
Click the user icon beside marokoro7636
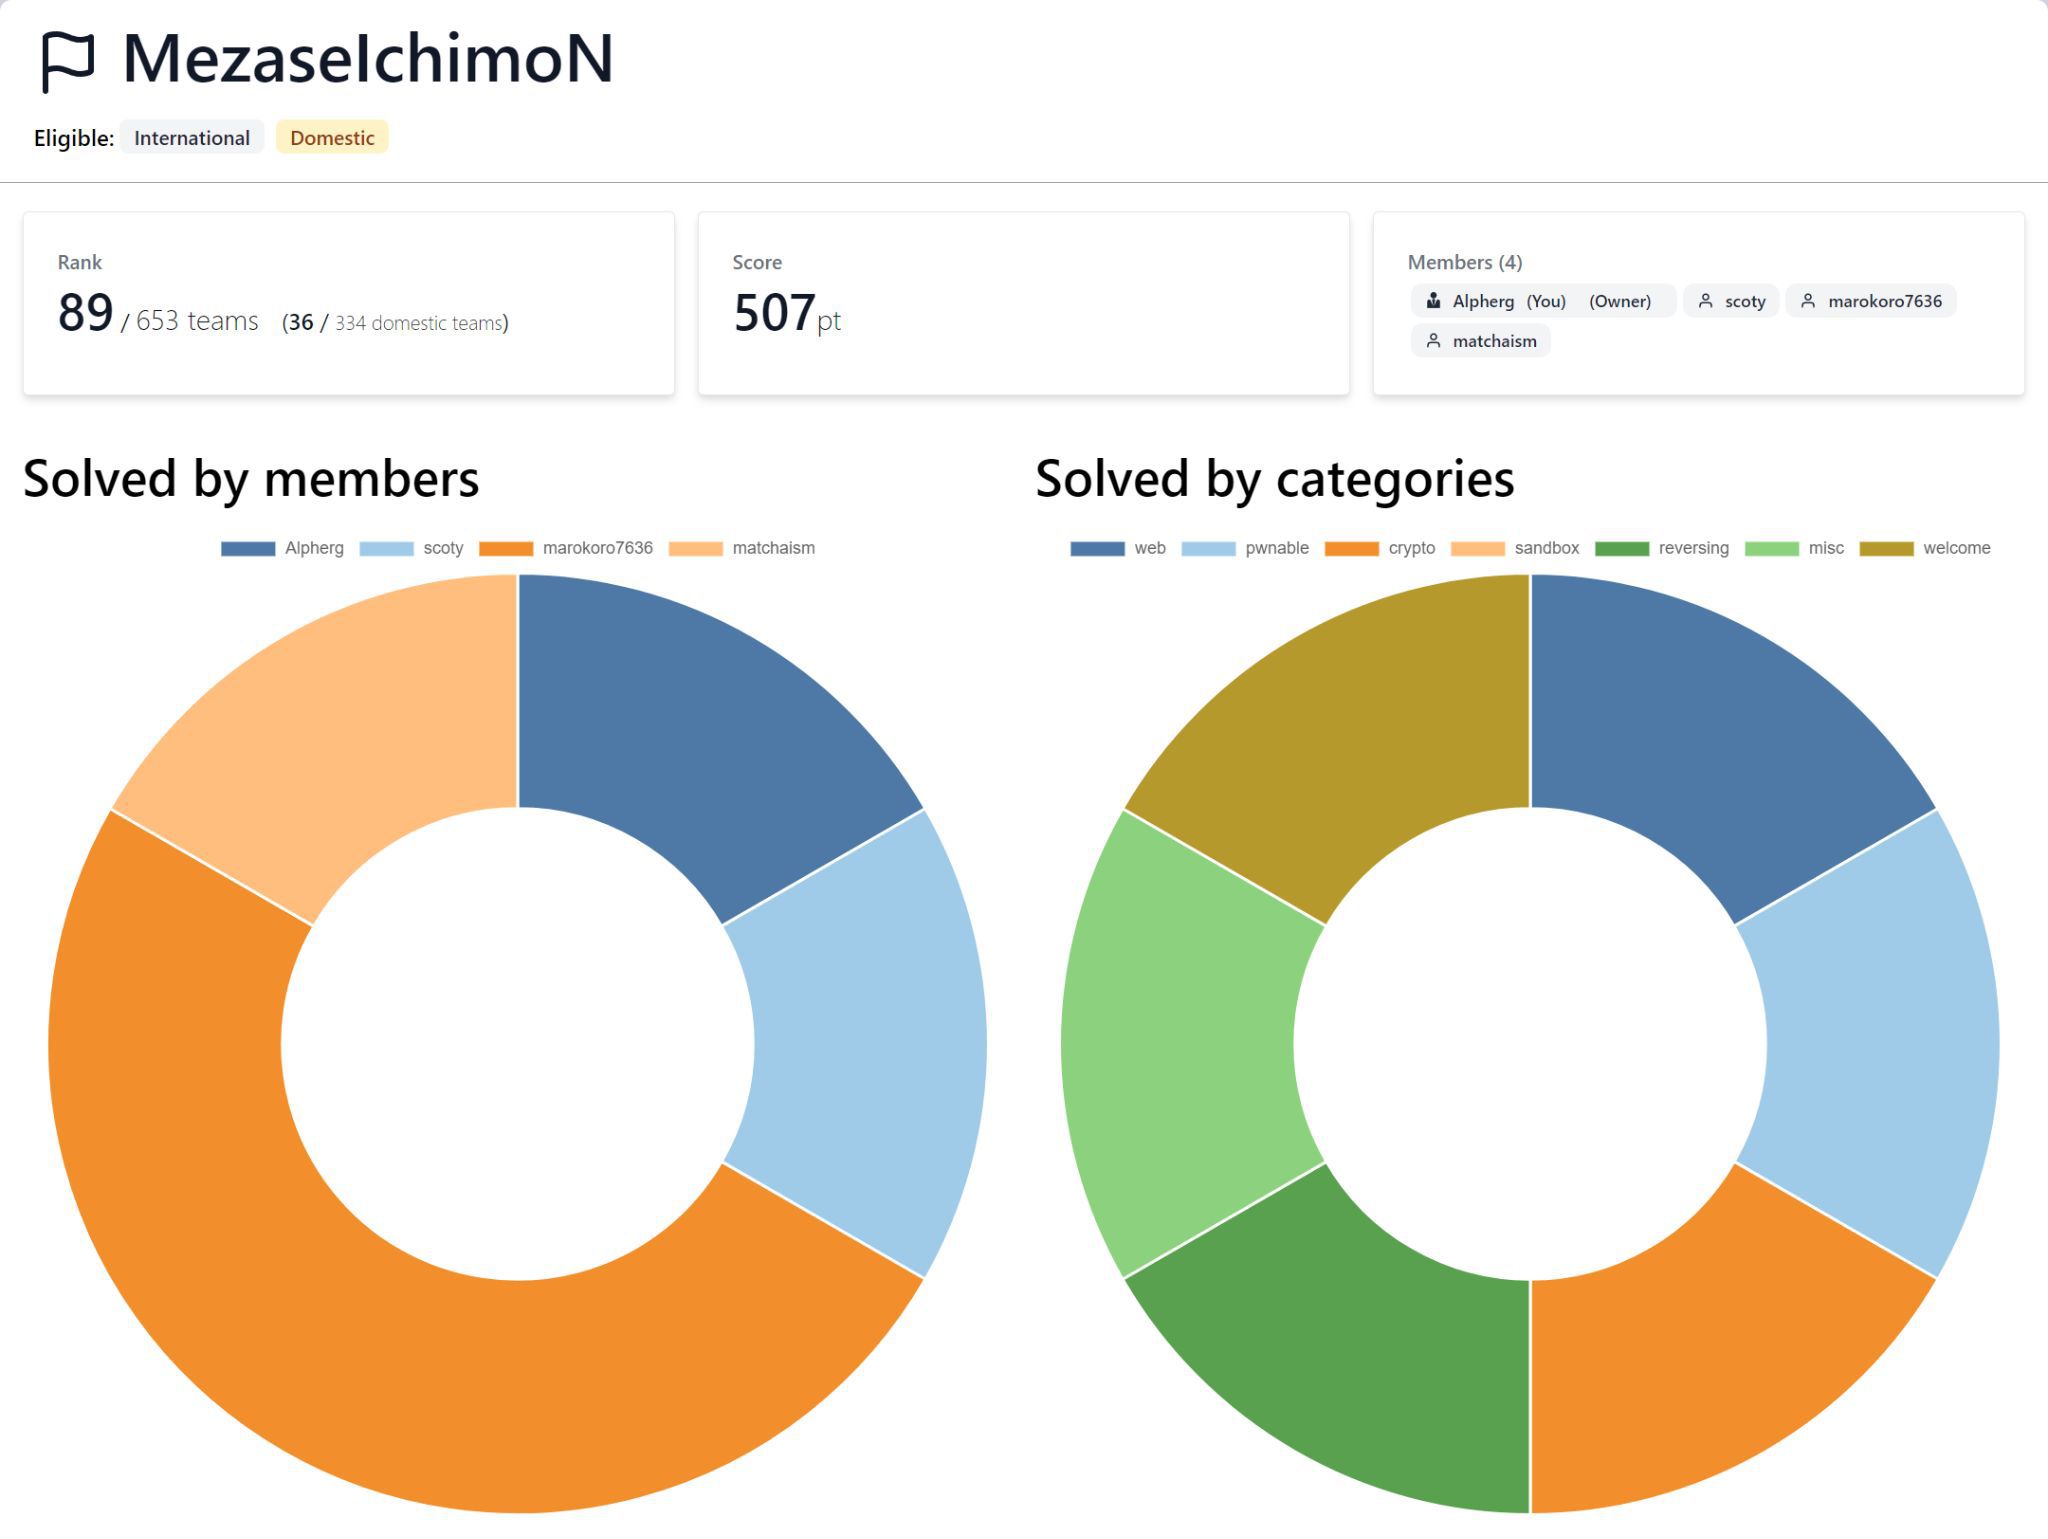click(1808, 301)
